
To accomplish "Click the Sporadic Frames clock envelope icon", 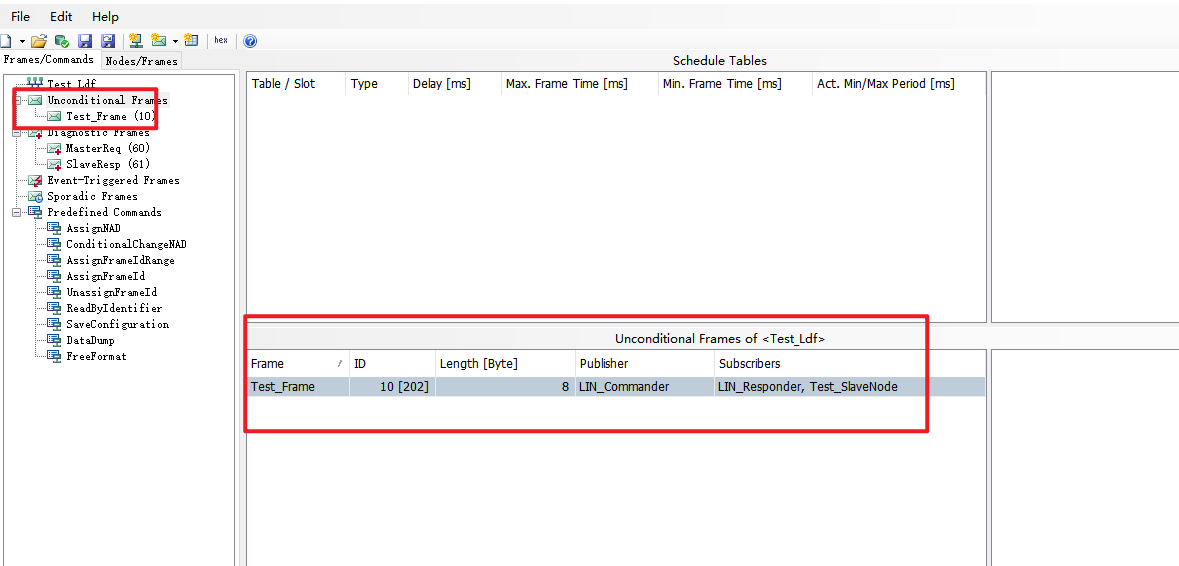I will [35, 197].
